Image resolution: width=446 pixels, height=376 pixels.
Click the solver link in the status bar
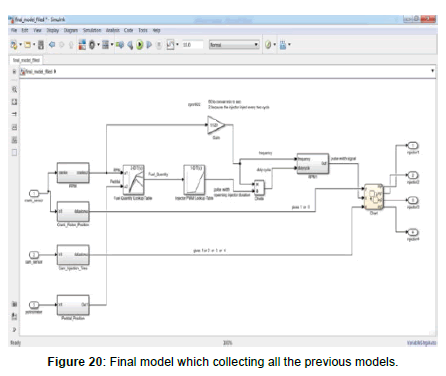(421, 343)
